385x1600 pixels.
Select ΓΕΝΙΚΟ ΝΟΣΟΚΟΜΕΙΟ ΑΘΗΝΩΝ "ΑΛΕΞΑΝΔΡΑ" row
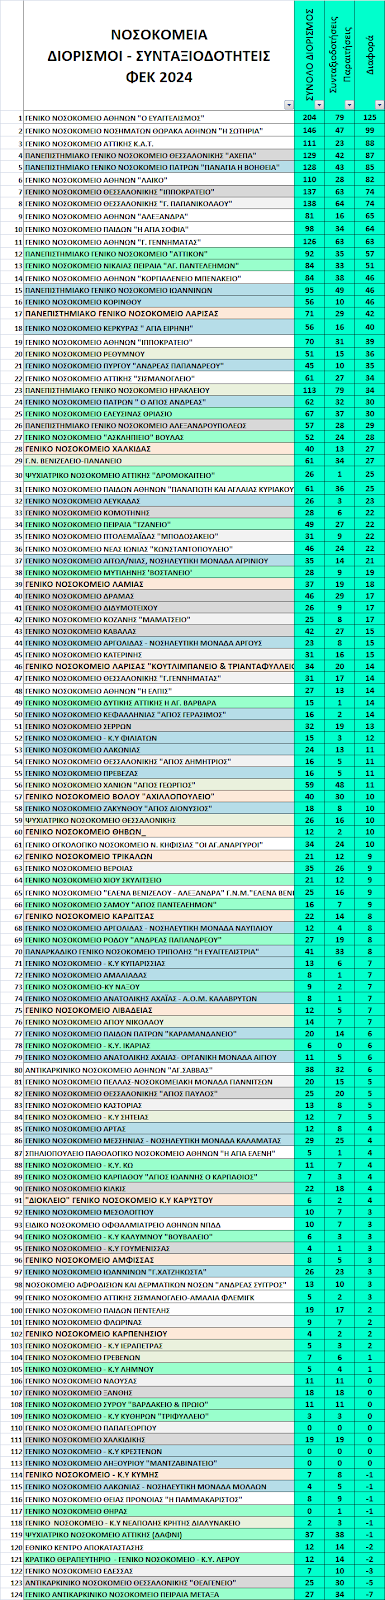click(x=192, y=216)
